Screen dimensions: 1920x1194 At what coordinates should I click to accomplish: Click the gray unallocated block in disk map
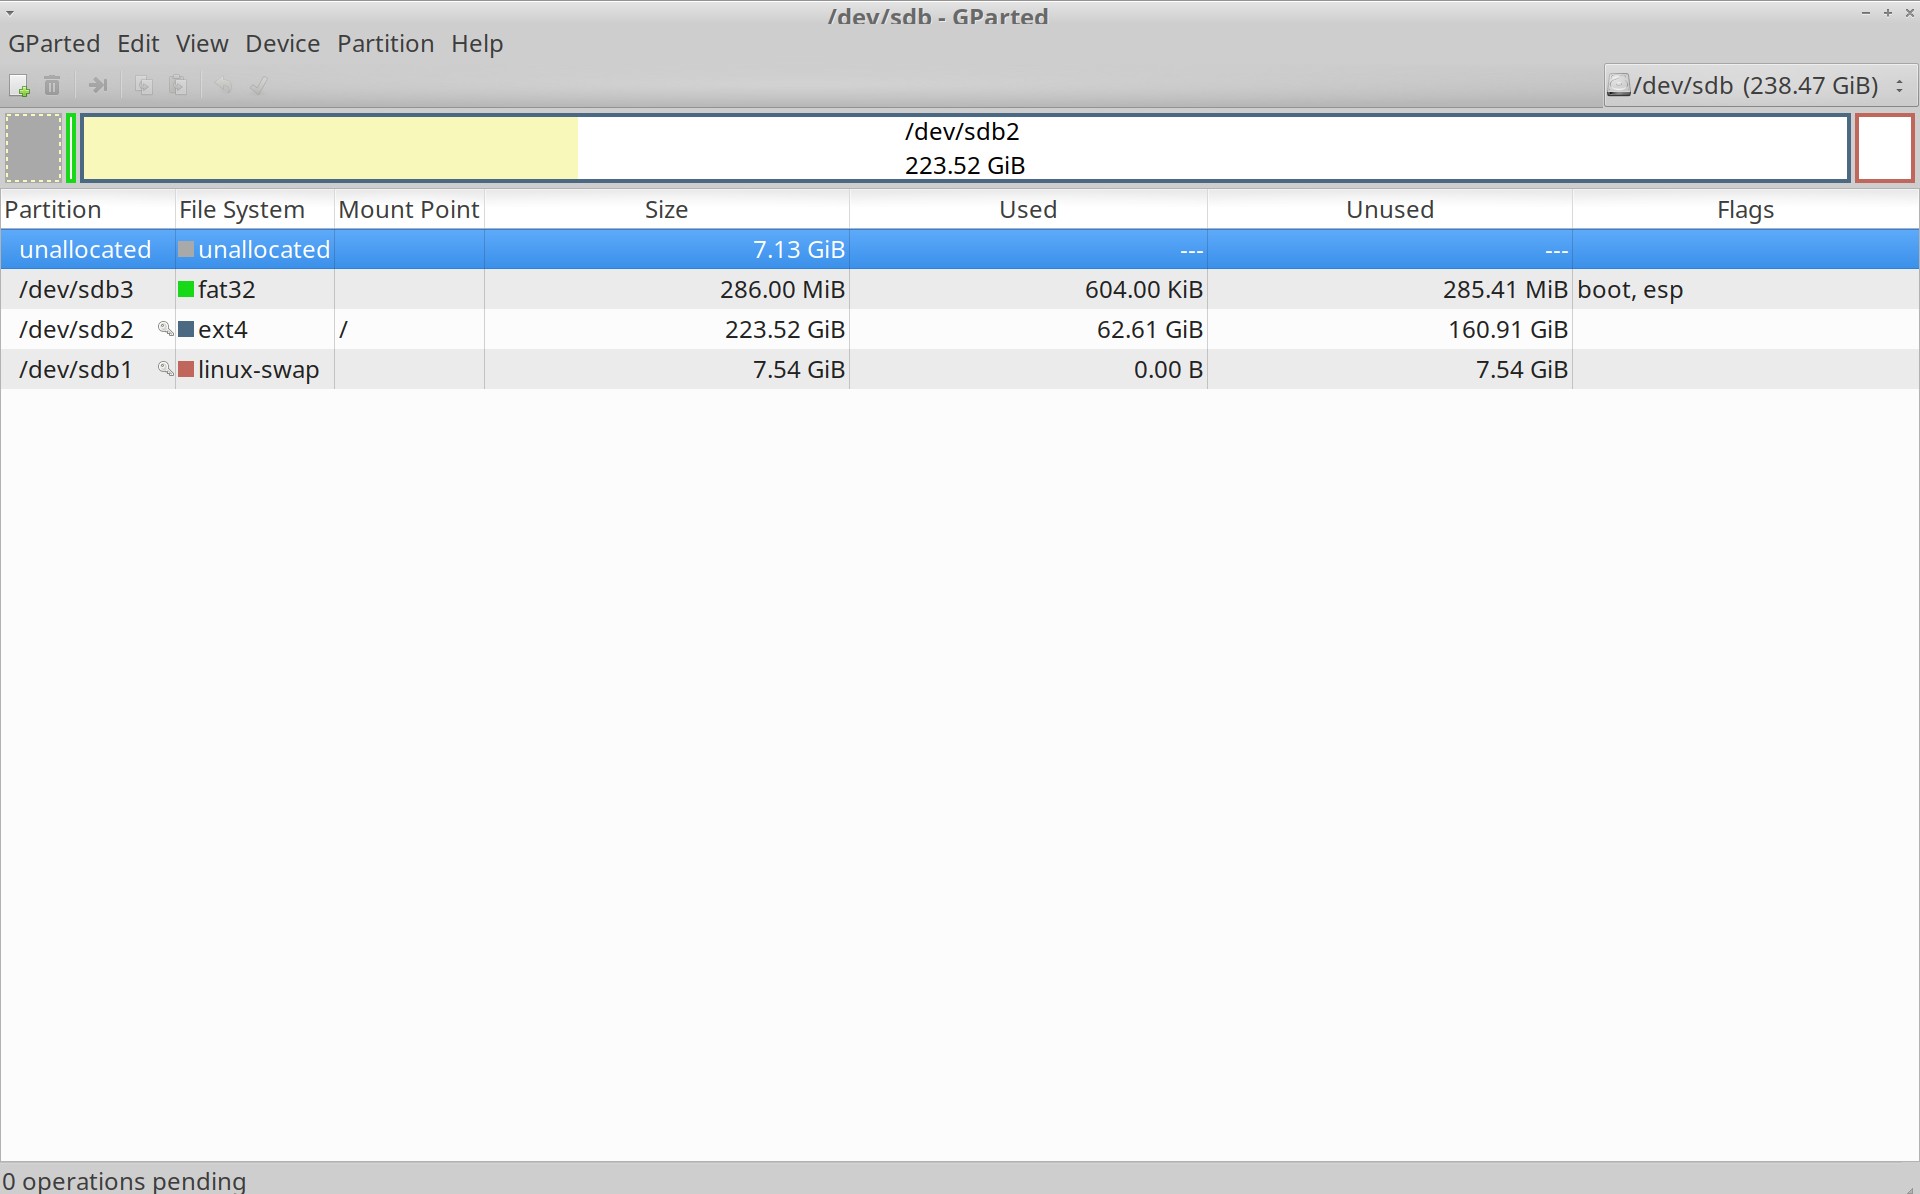pyautogui.click(x=34, y=148)
